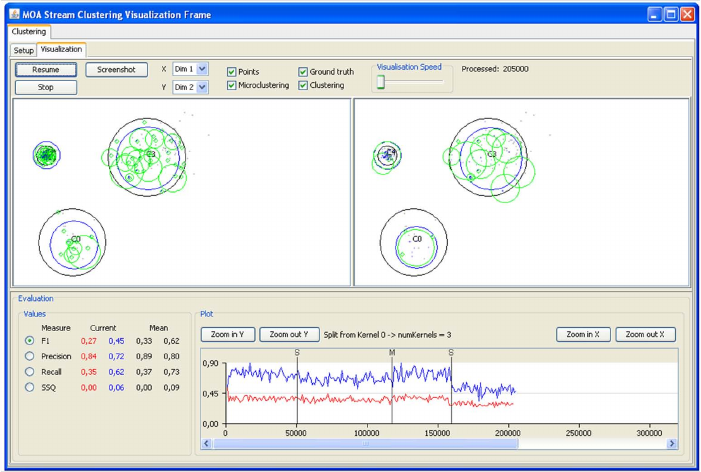Image resolution: width=701 pixels, height=472 pixels.
Task: Select the Clustering top tab
Action: click(28, 32)
